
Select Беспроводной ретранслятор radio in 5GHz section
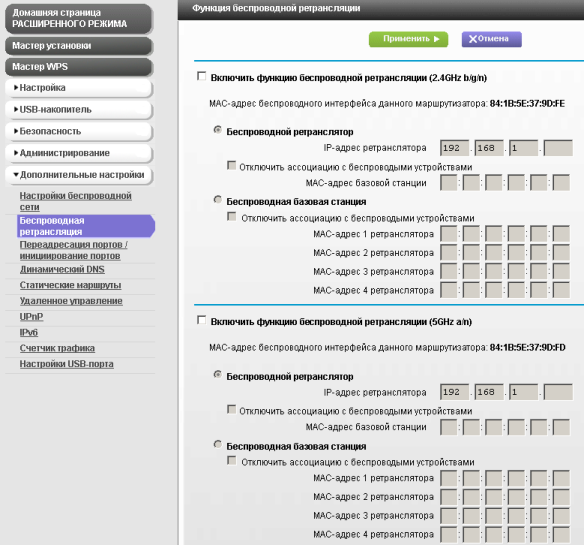218,374
